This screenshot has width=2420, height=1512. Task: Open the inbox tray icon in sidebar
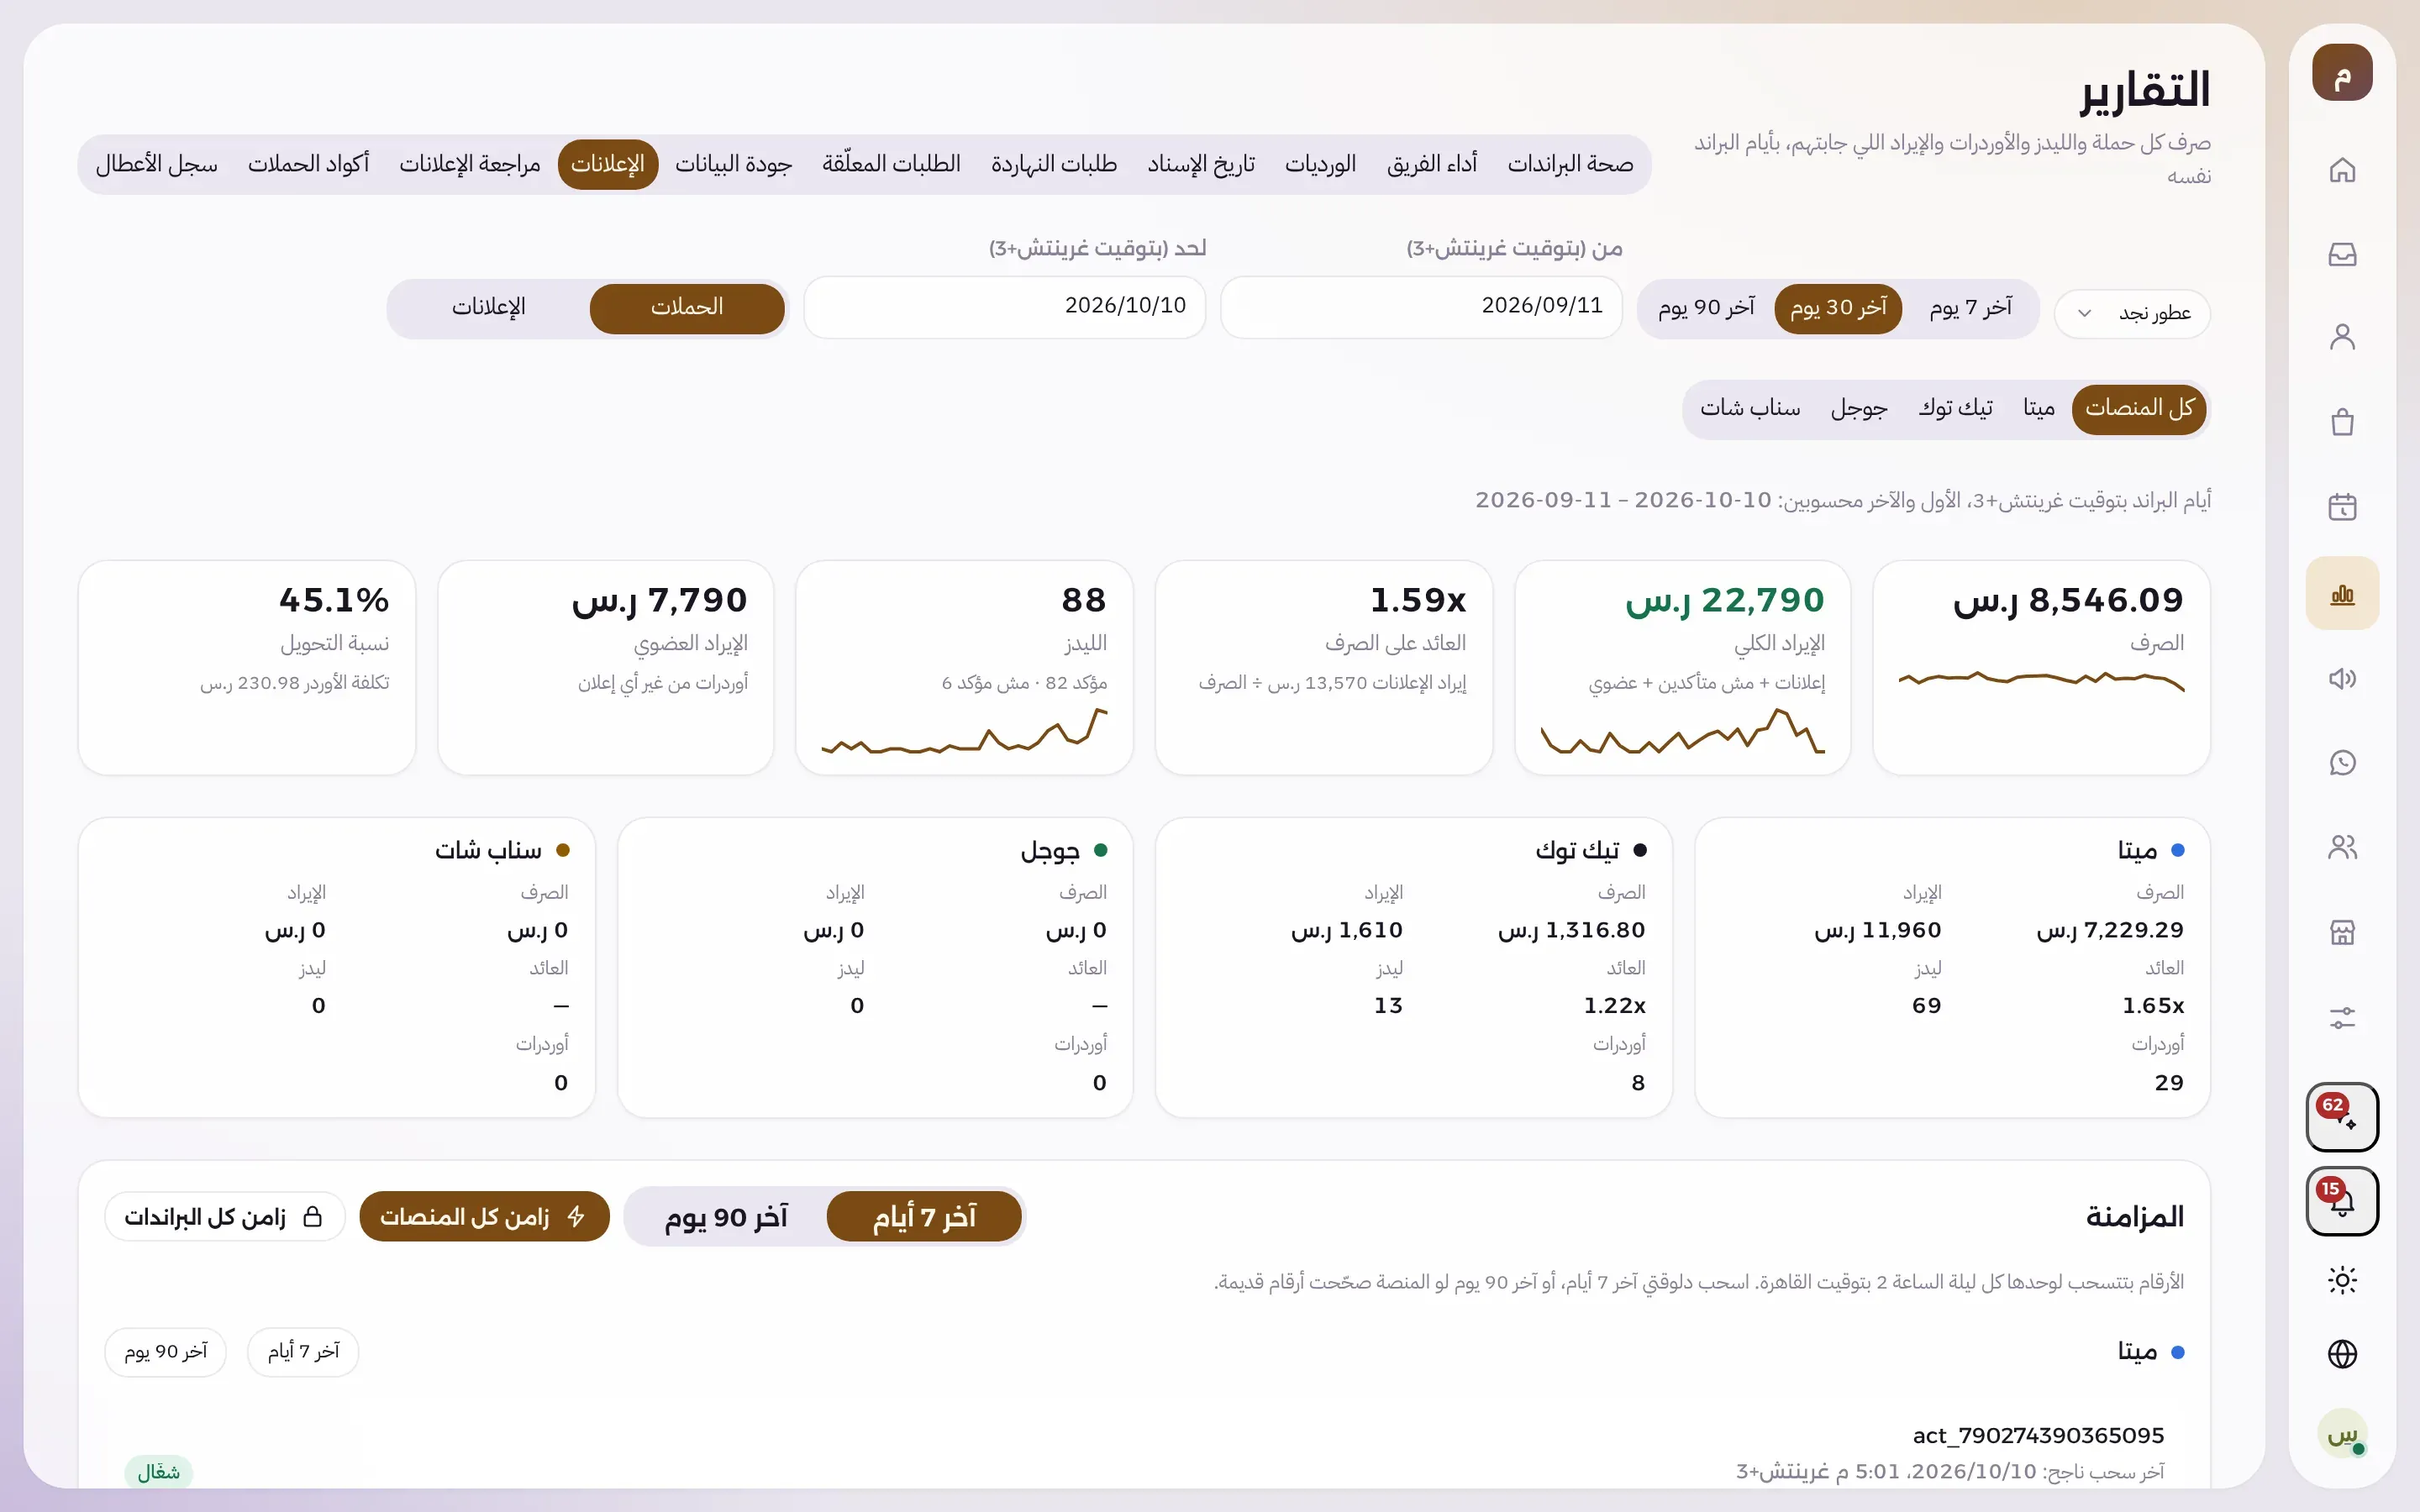point(2342,254)
